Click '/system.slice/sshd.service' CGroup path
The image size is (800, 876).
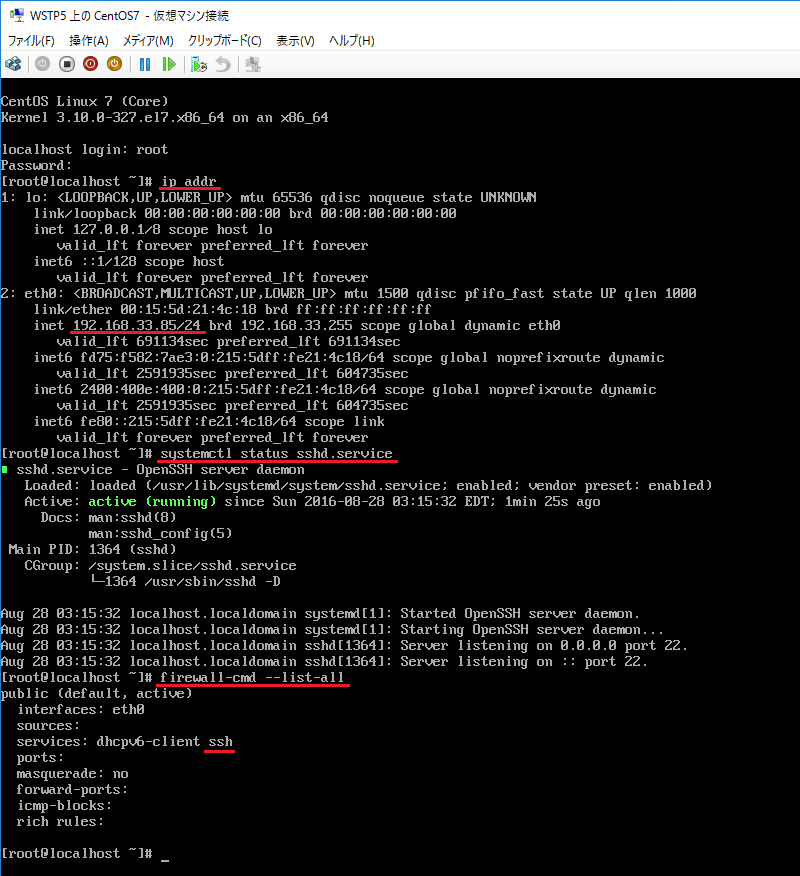pos(193,565)
